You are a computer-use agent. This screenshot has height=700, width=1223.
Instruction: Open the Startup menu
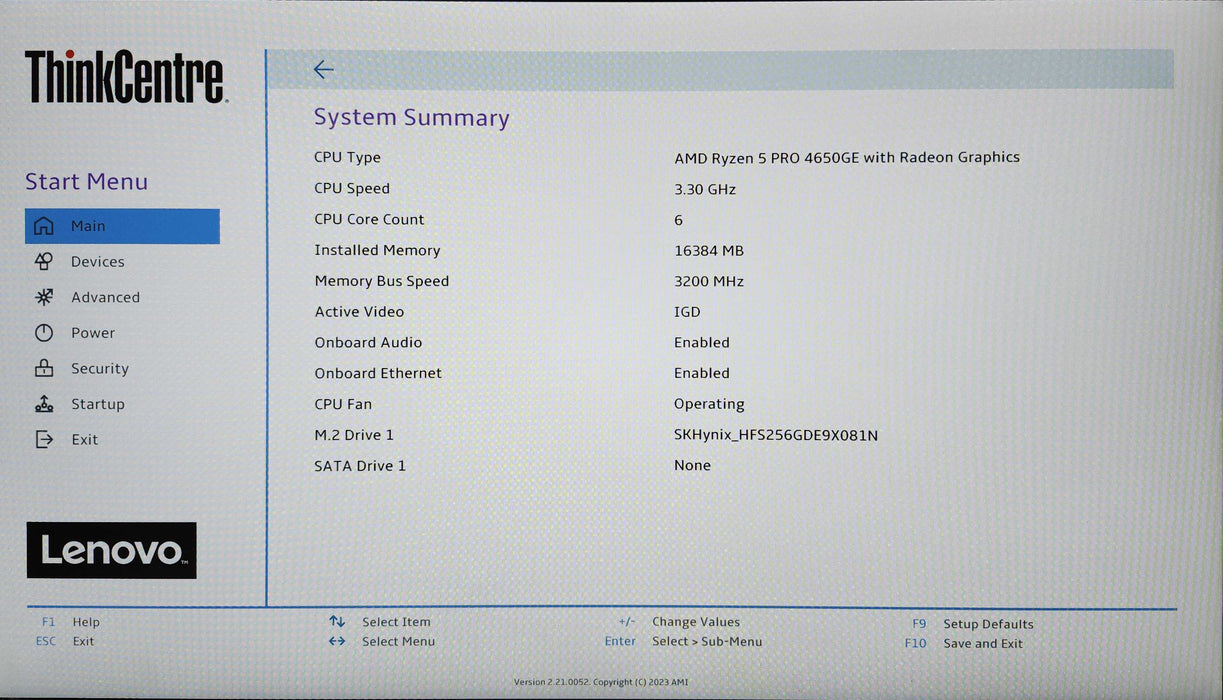click(98, 404)
